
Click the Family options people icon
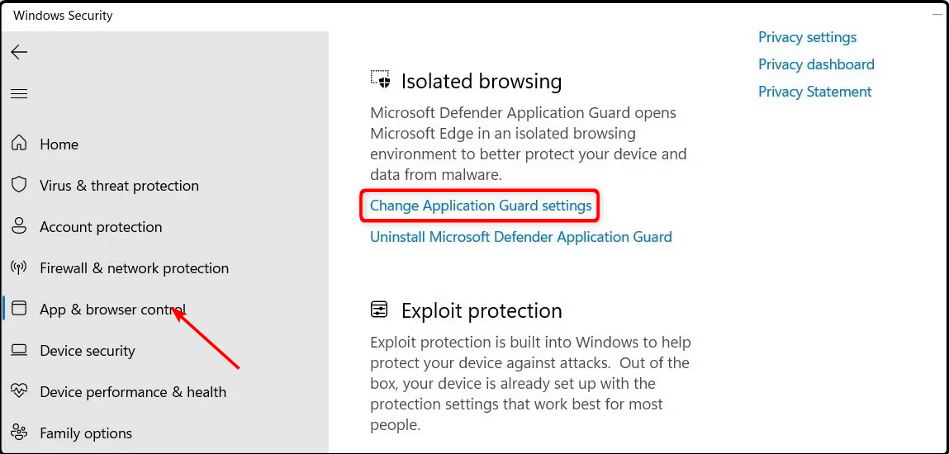pos(19,433)
